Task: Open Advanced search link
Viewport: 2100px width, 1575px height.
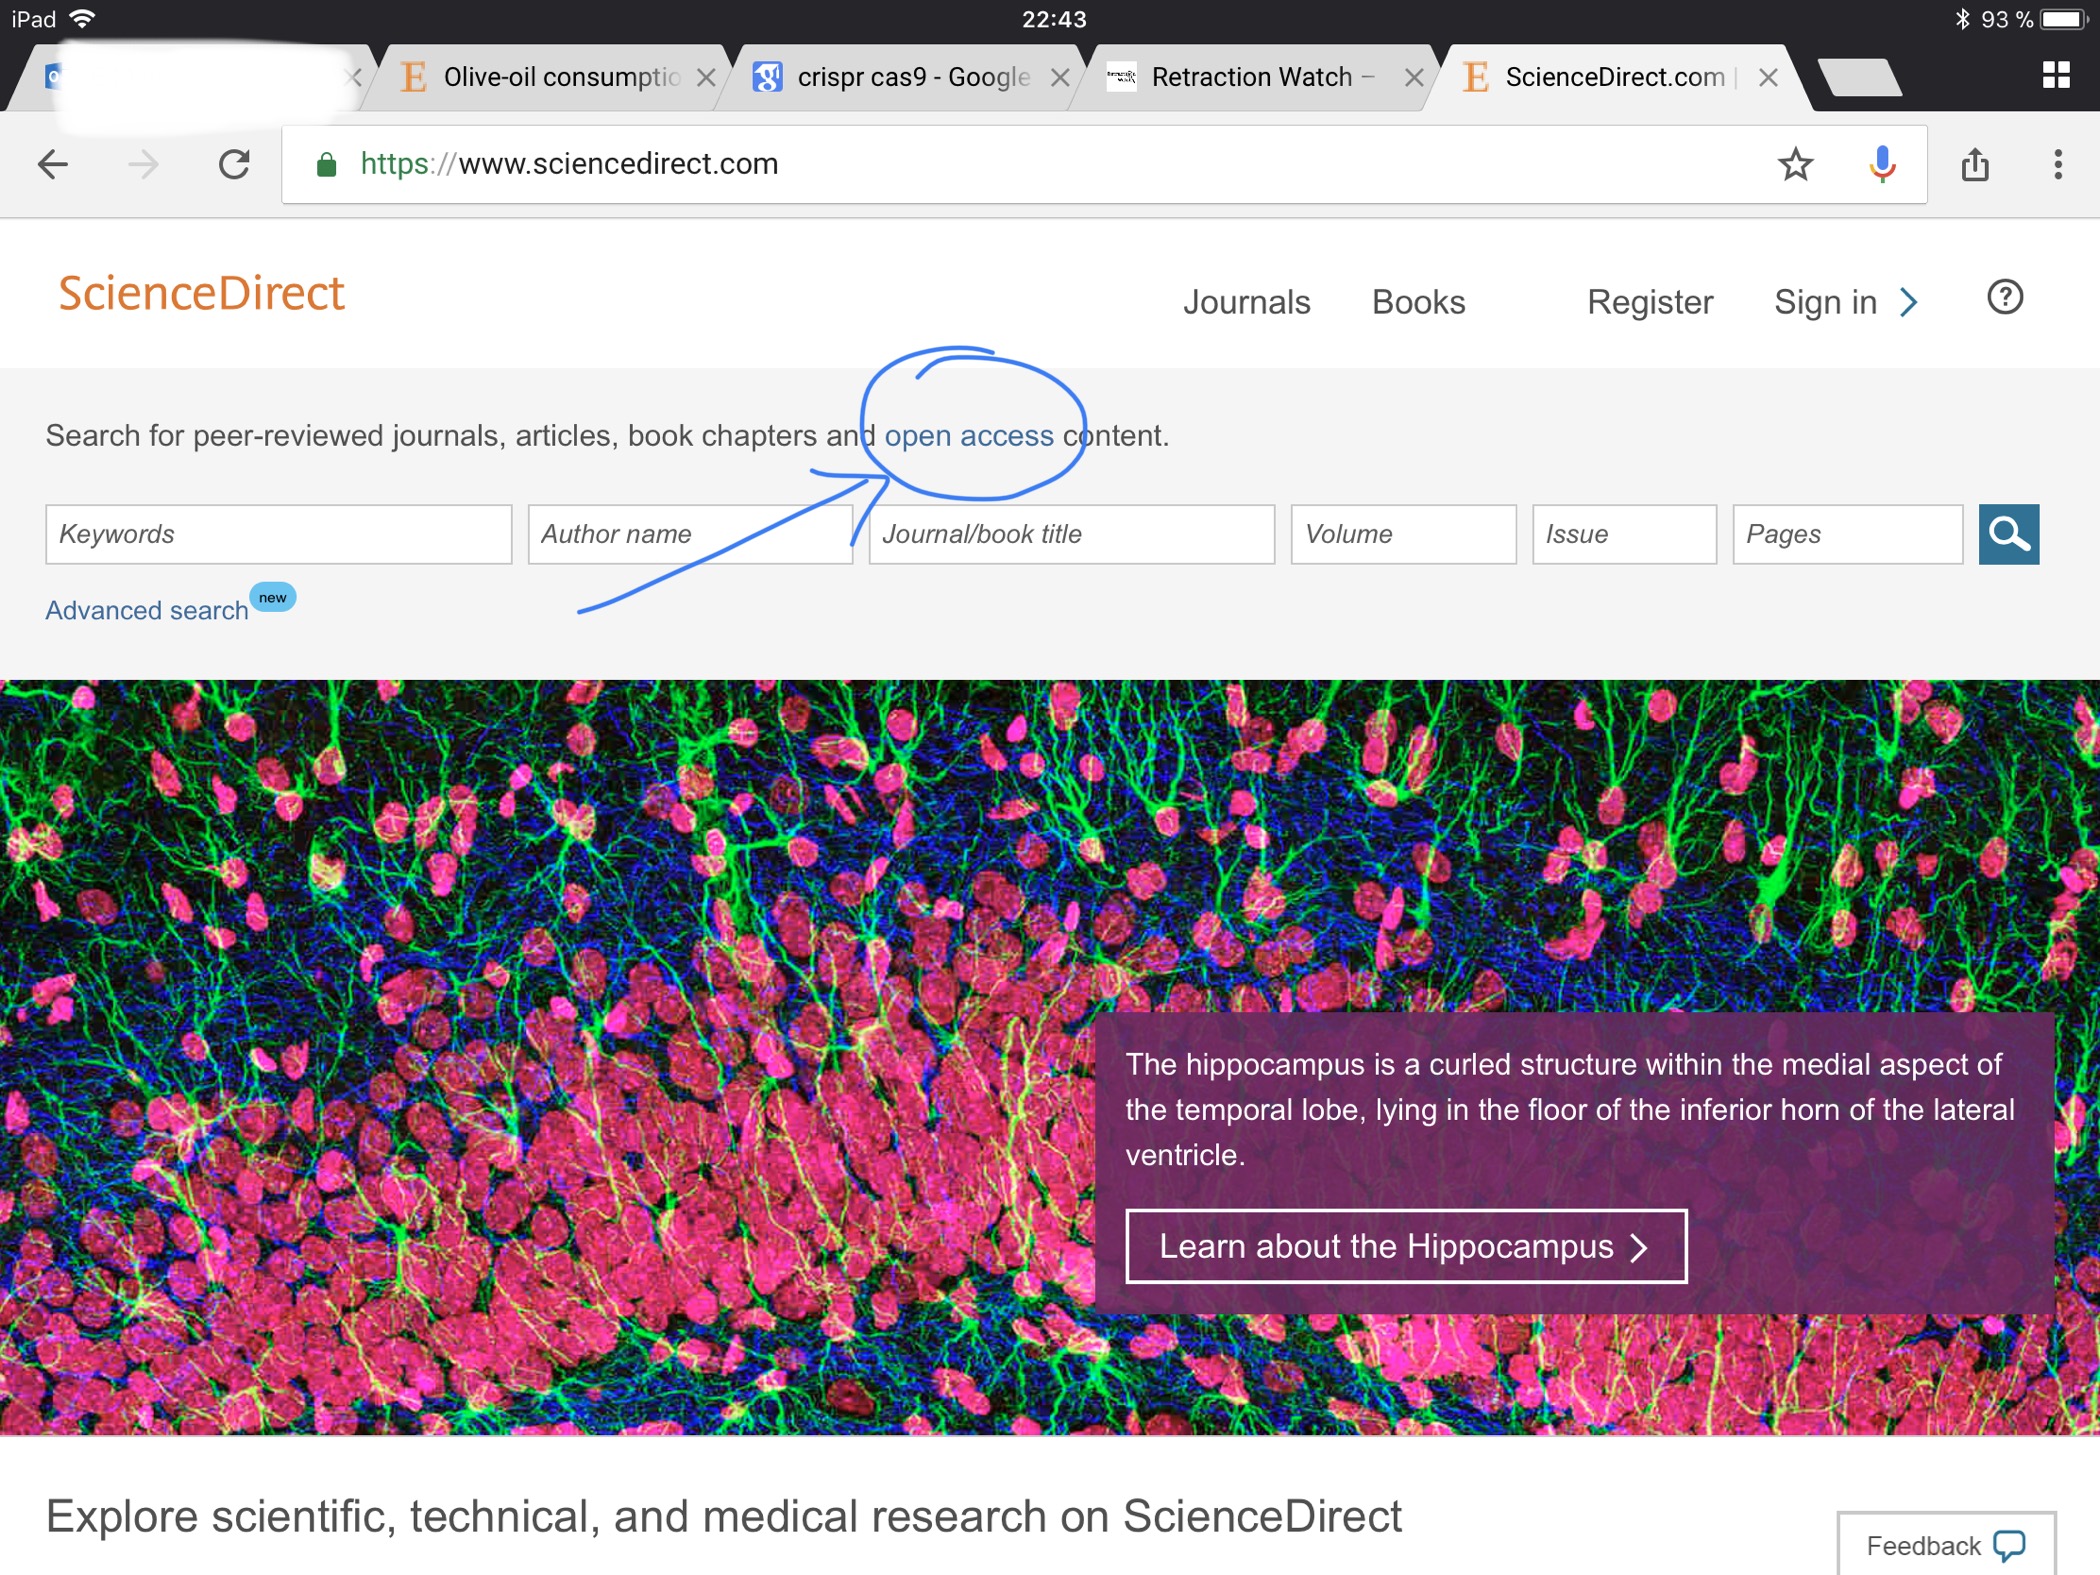Action: 147,610
